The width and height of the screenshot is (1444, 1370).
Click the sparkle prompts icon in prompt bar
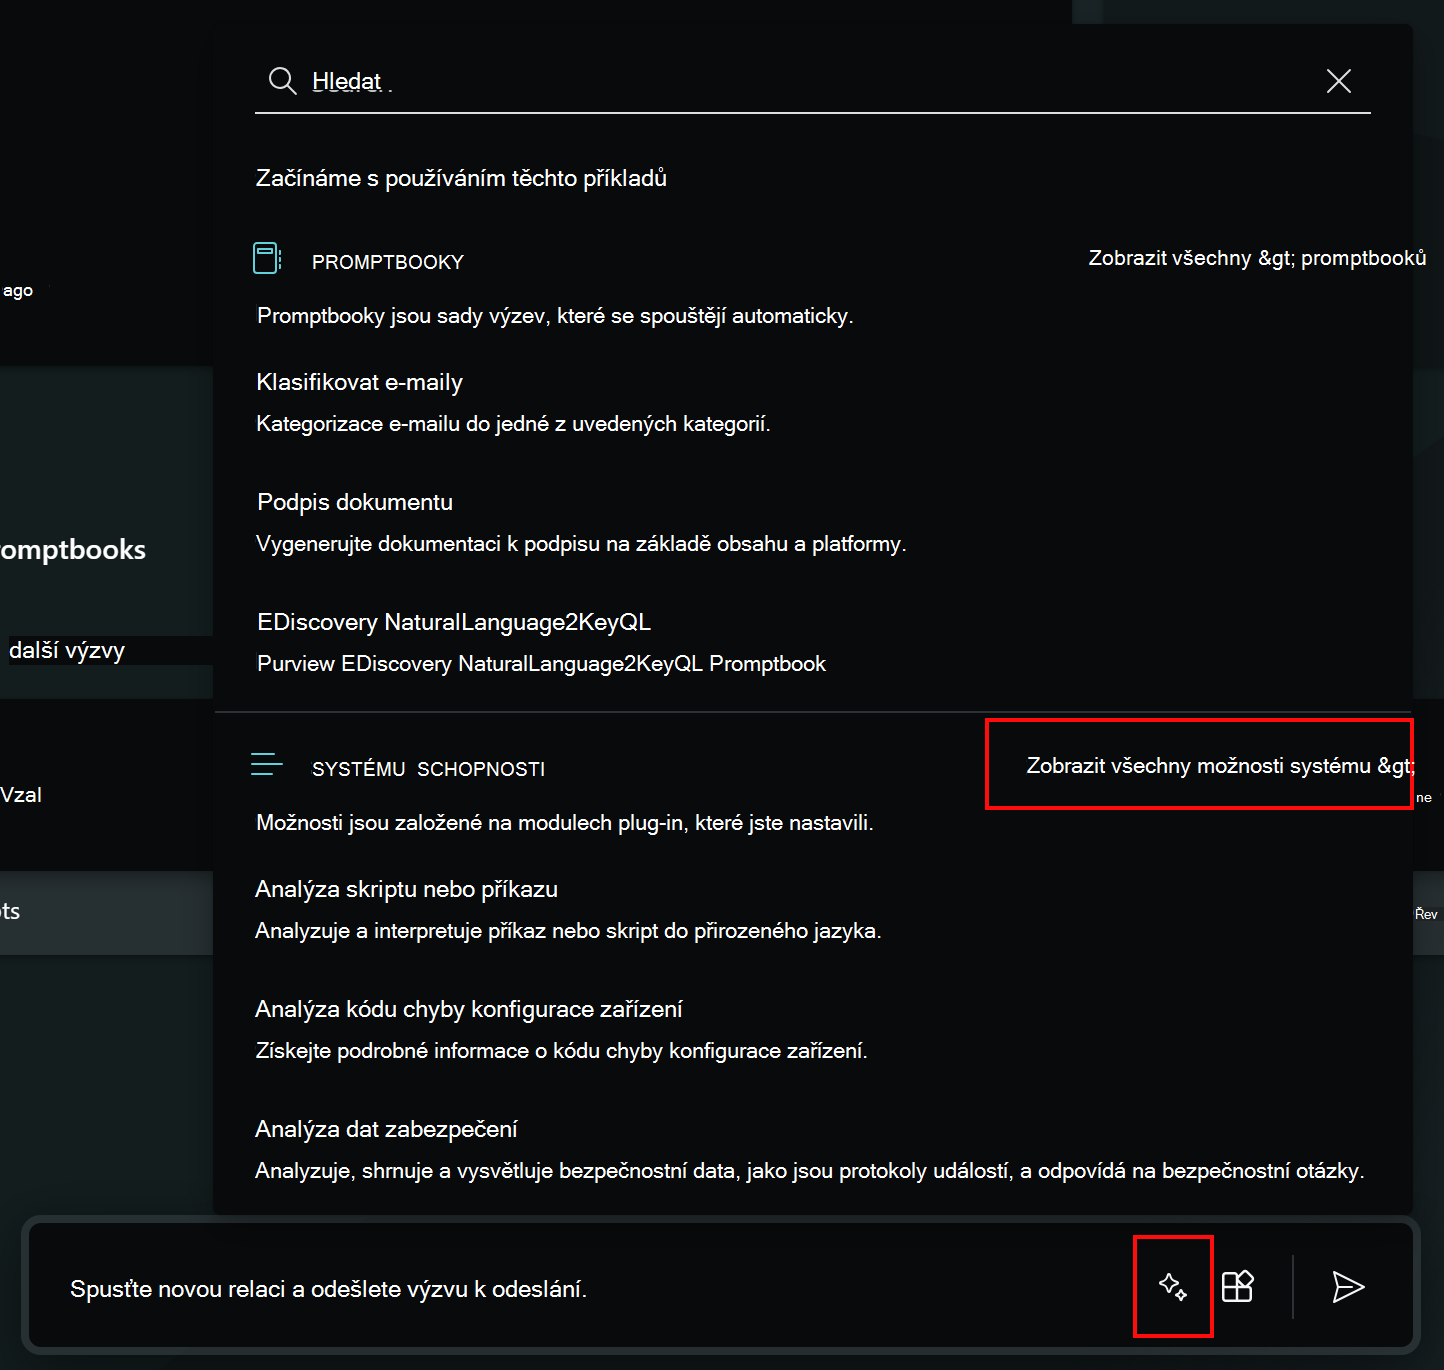pyautogui.click(x=1173, y=1287)
